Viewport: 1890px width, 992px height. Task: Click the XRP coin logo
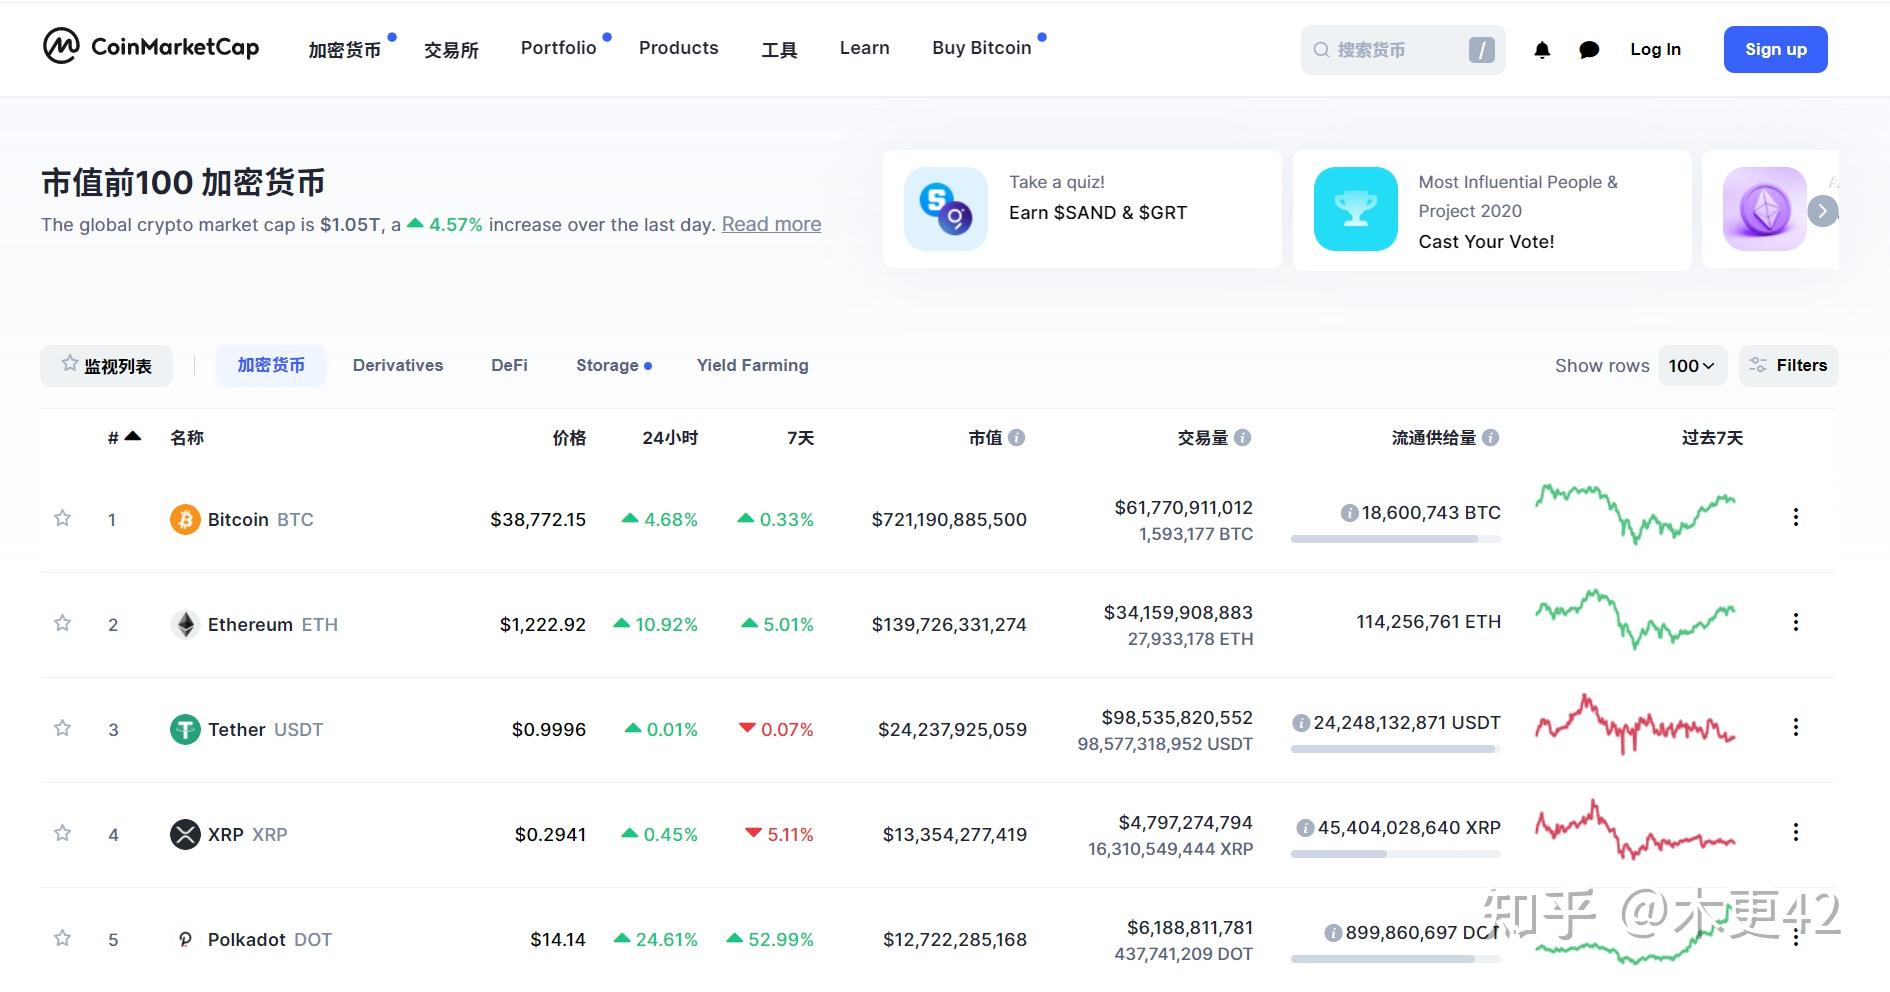click(185, 834)
